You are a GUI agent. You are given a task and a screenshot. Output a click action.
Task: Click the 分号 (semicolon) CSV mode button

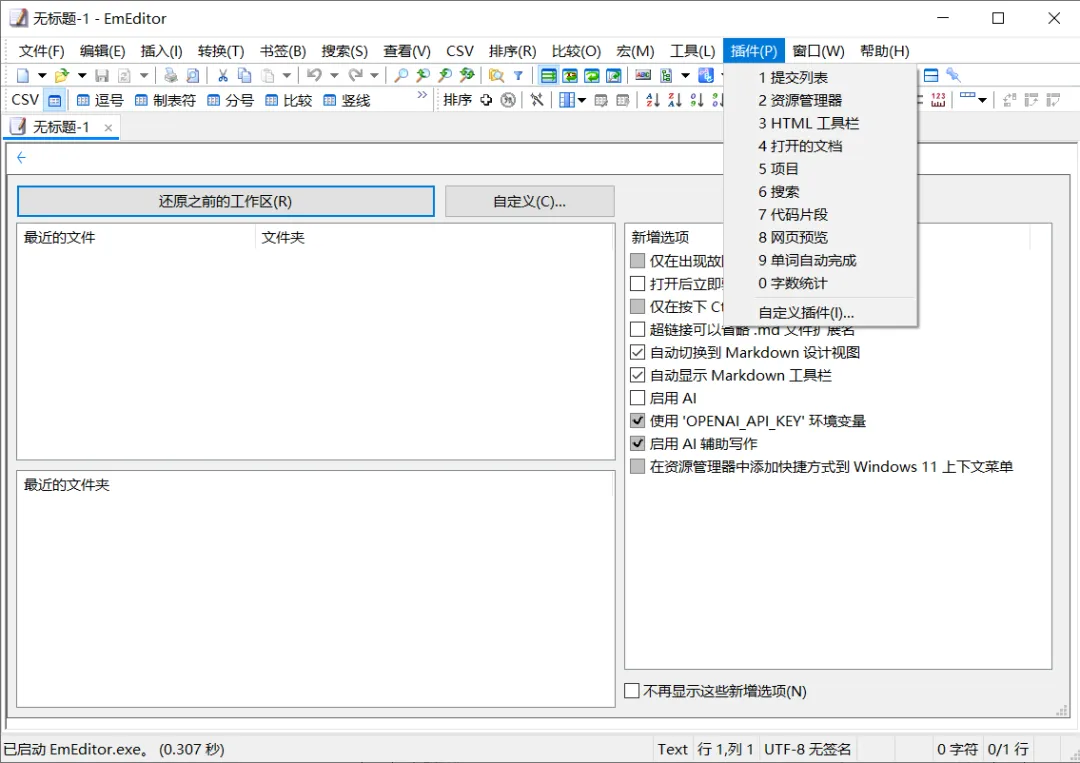tap(231, 101)
